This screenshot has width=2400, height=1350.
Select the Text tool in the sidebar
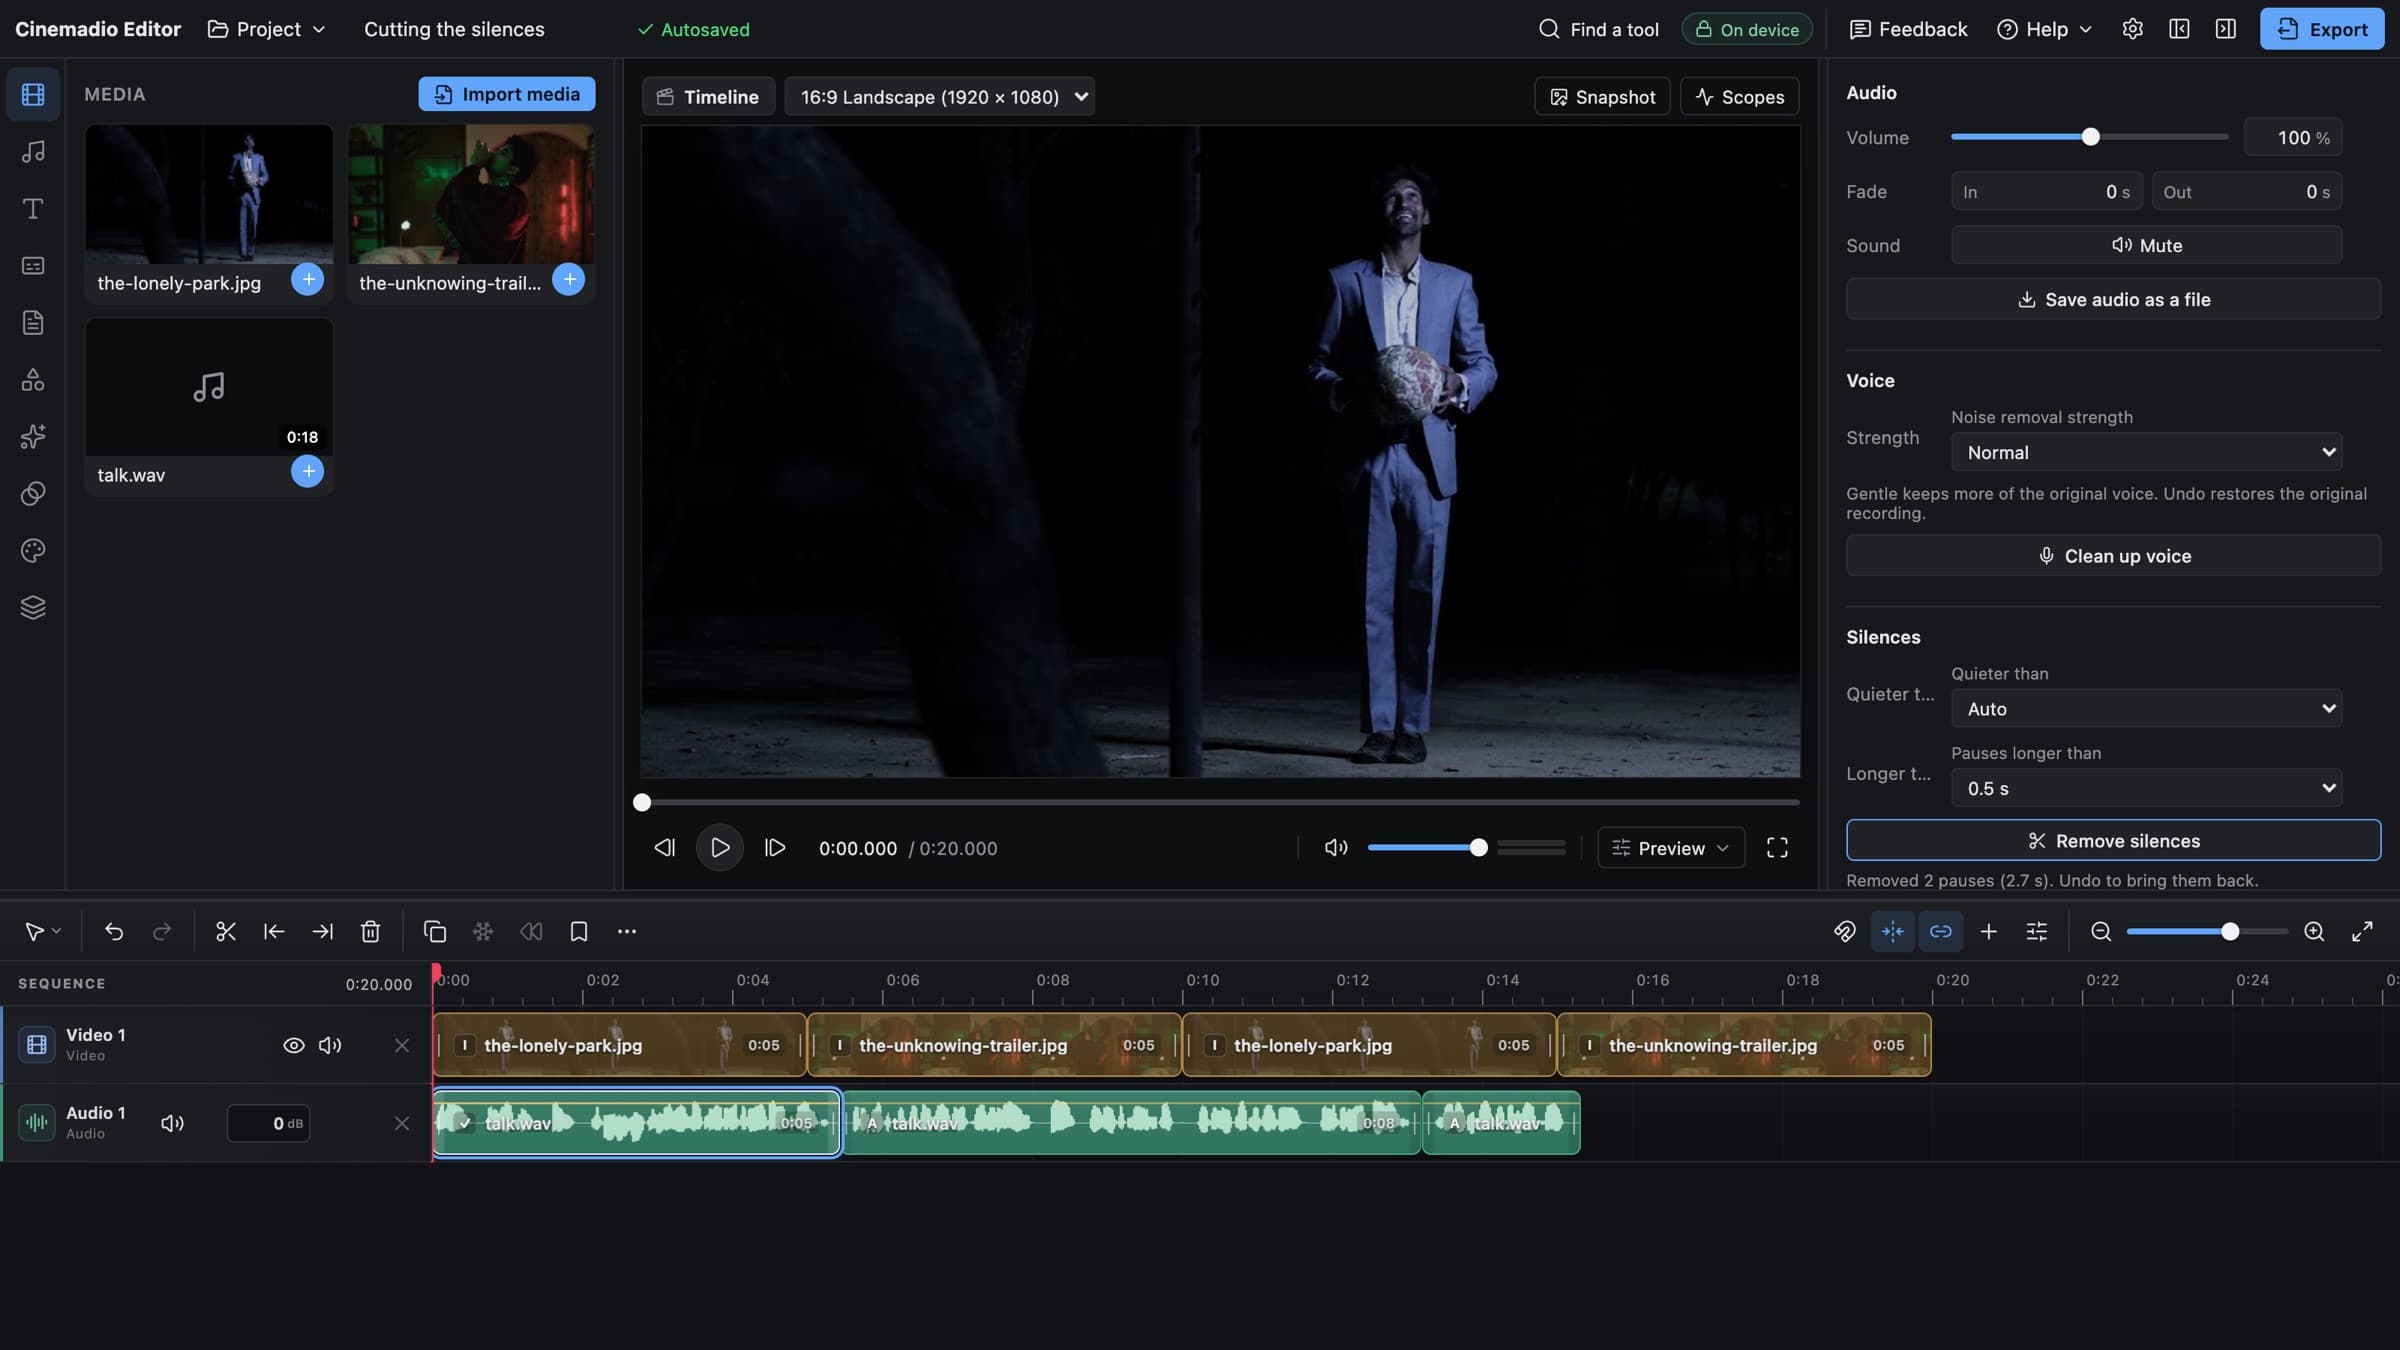point(33,209)
